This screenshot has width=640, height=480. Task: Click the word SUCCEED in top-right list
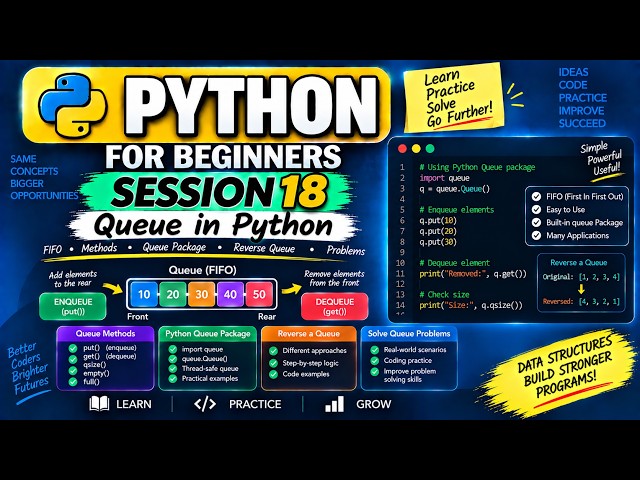582,123
